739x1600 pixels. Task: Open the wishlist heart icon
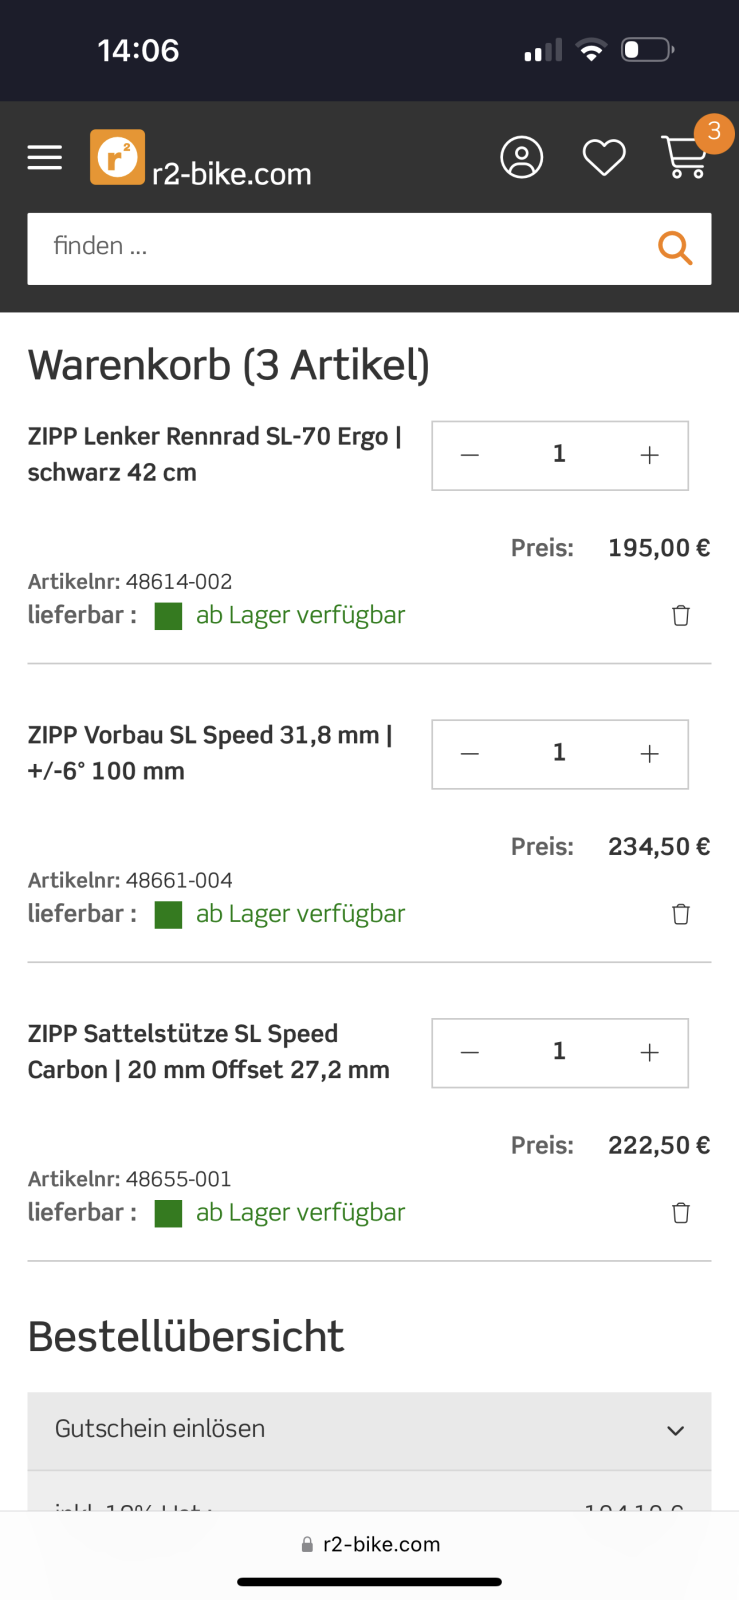[604, 157]
